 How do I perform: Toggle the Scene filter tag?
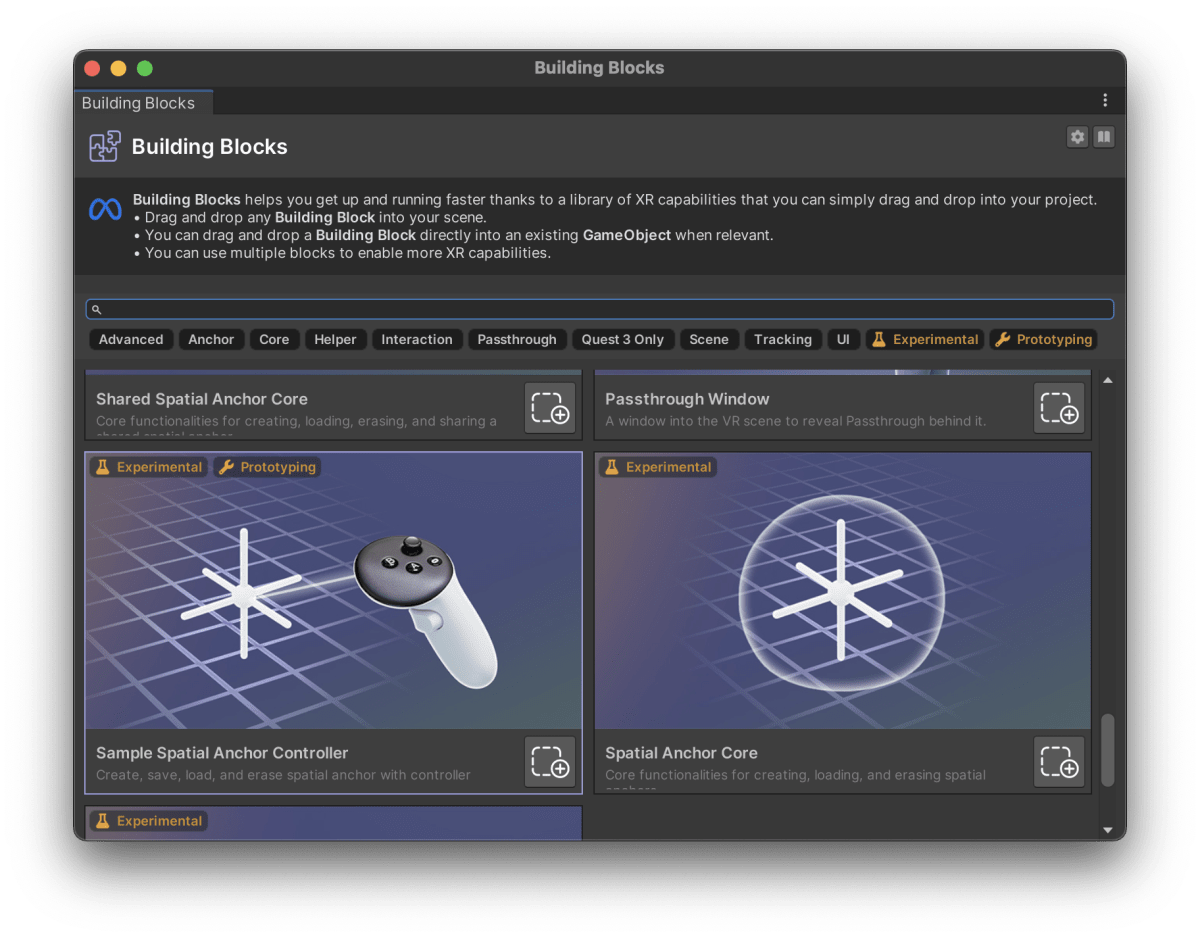(x=709, y=340)
